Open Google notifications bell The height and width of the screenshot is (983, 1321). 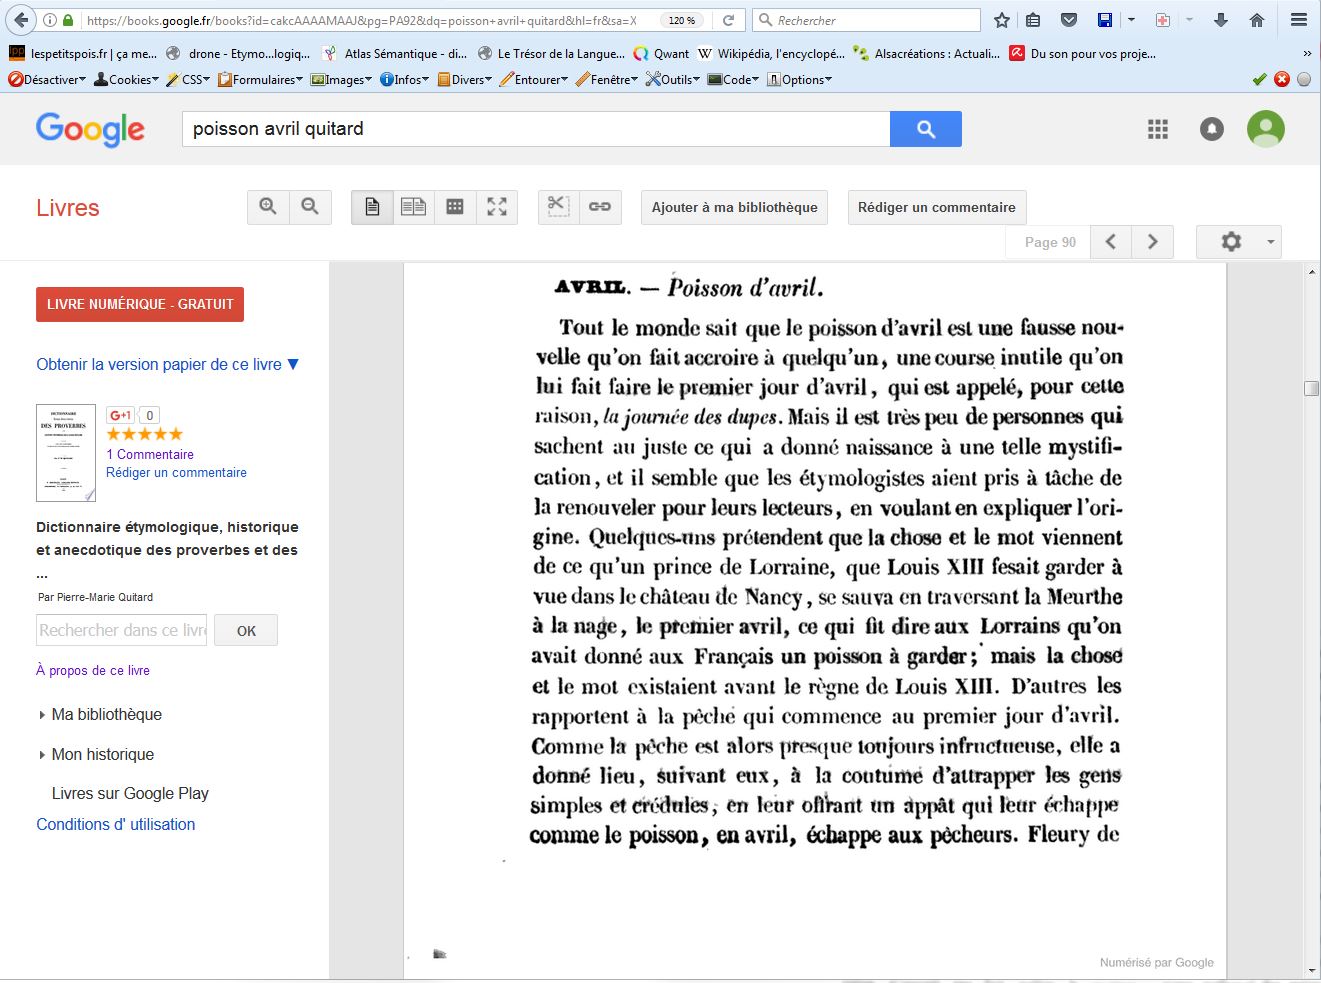click(1212, 129)
